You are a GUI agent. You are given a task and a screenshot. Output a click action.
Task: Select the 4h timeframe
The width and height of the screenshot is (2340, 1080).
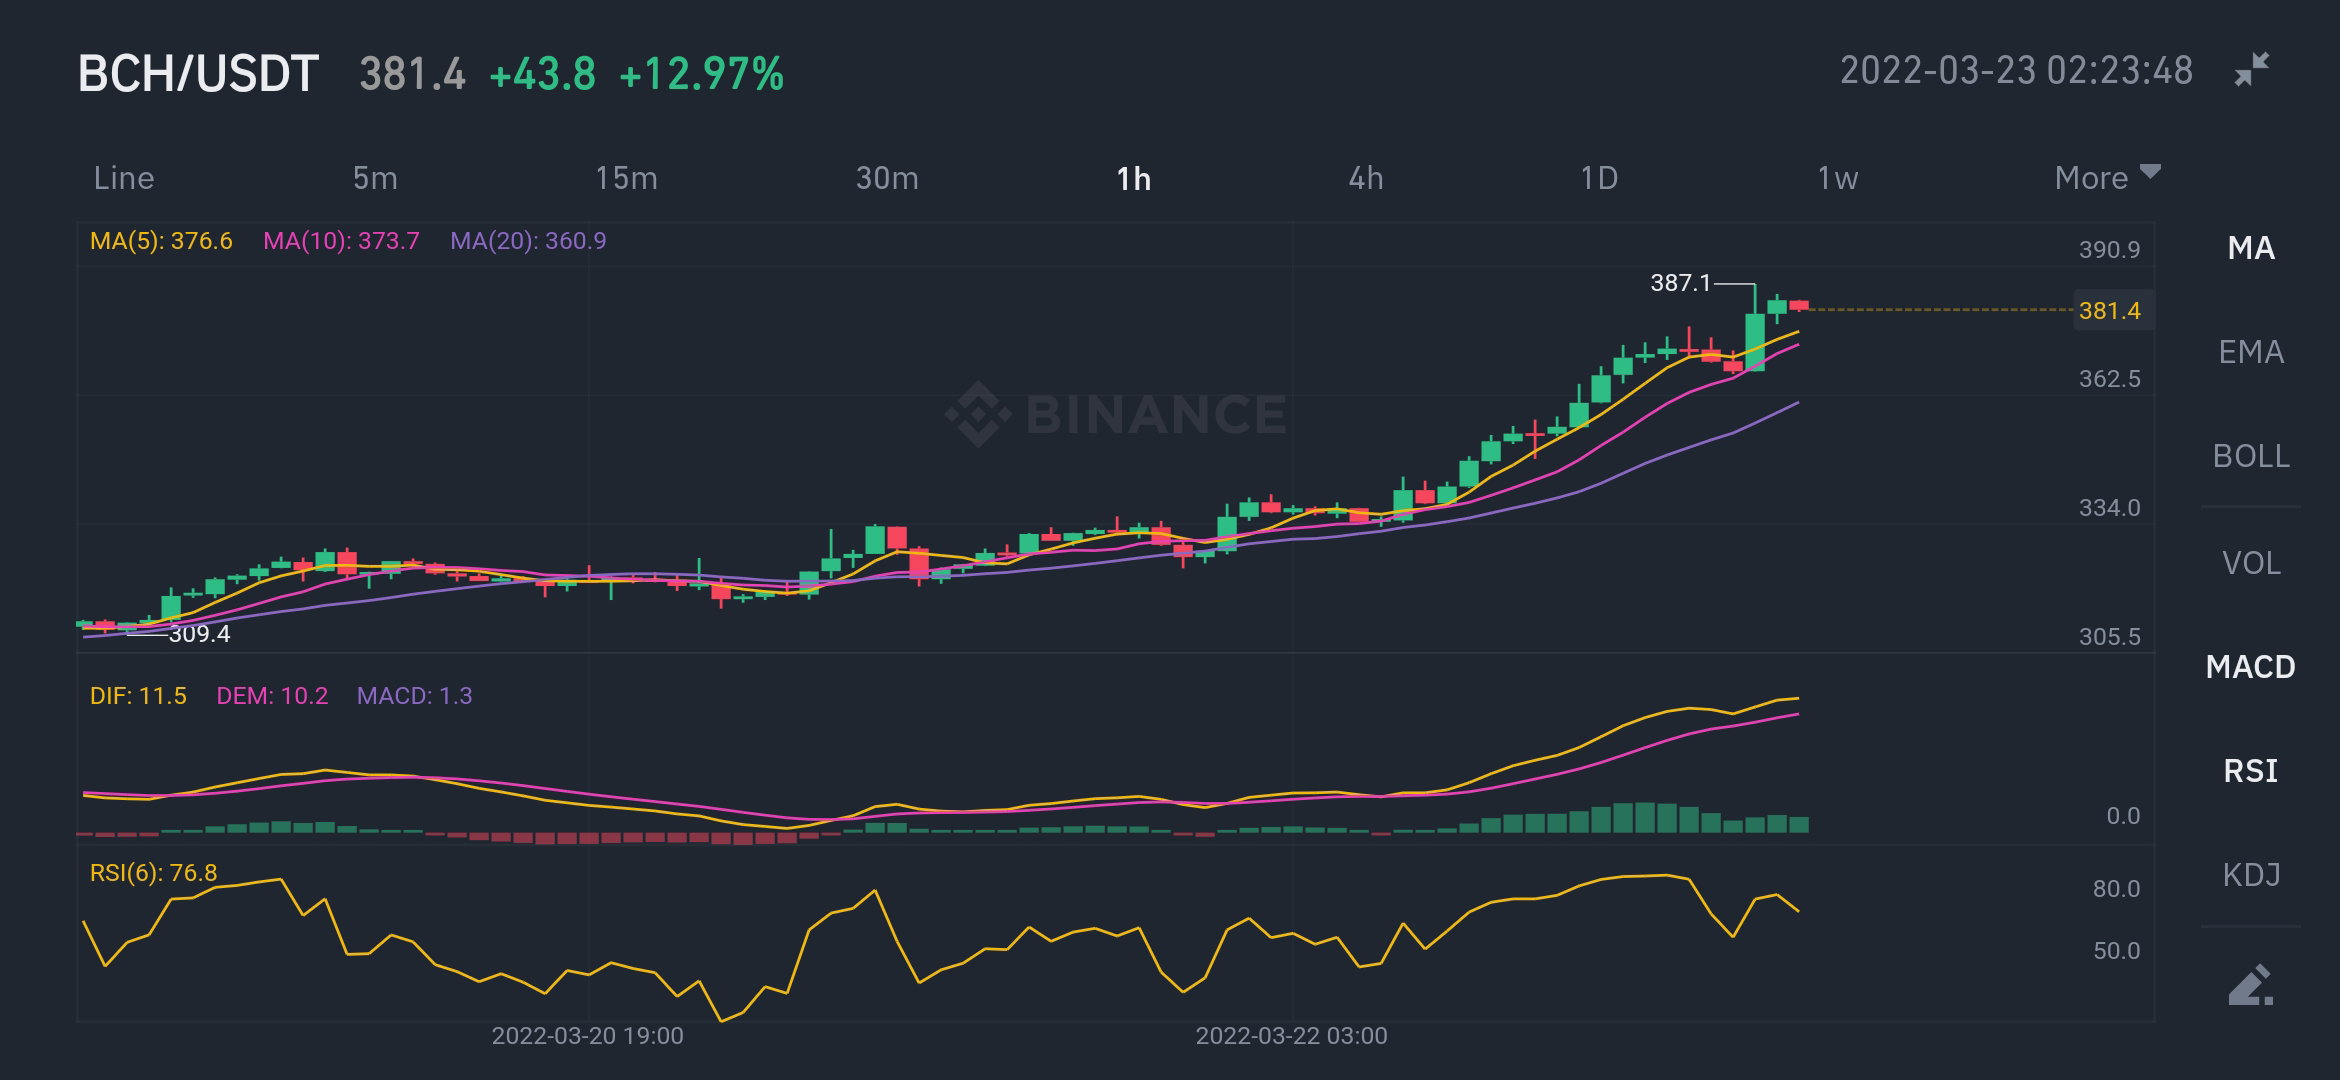[1366, 178]
